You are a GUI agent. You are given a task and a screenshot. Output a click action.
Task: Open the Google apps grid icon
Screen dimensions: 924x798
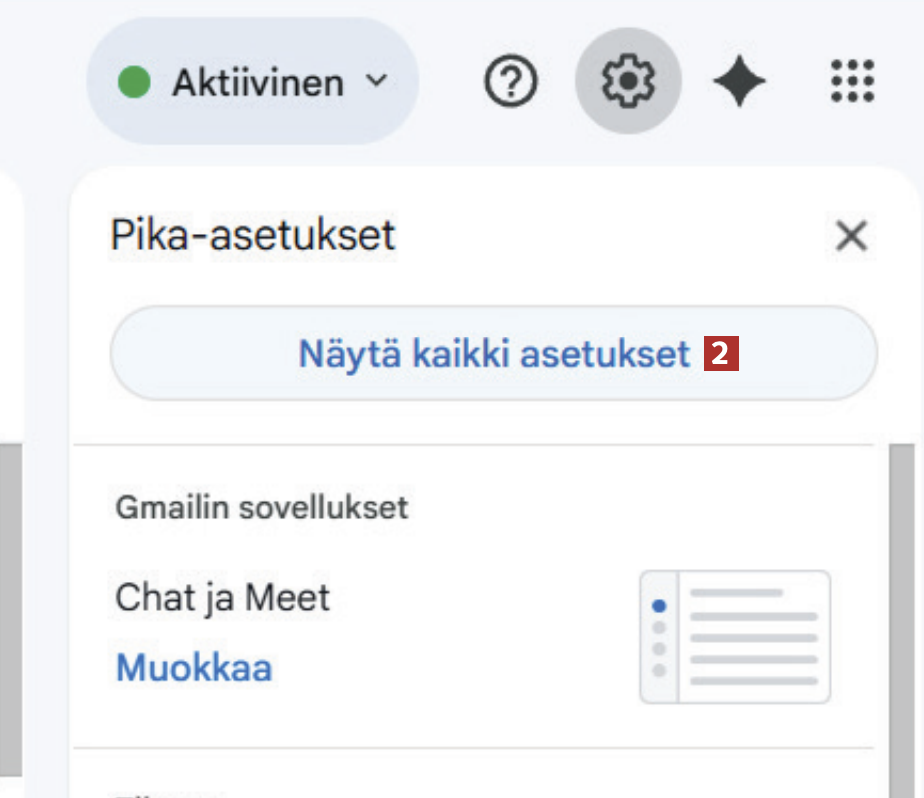[x=853, y=81]
